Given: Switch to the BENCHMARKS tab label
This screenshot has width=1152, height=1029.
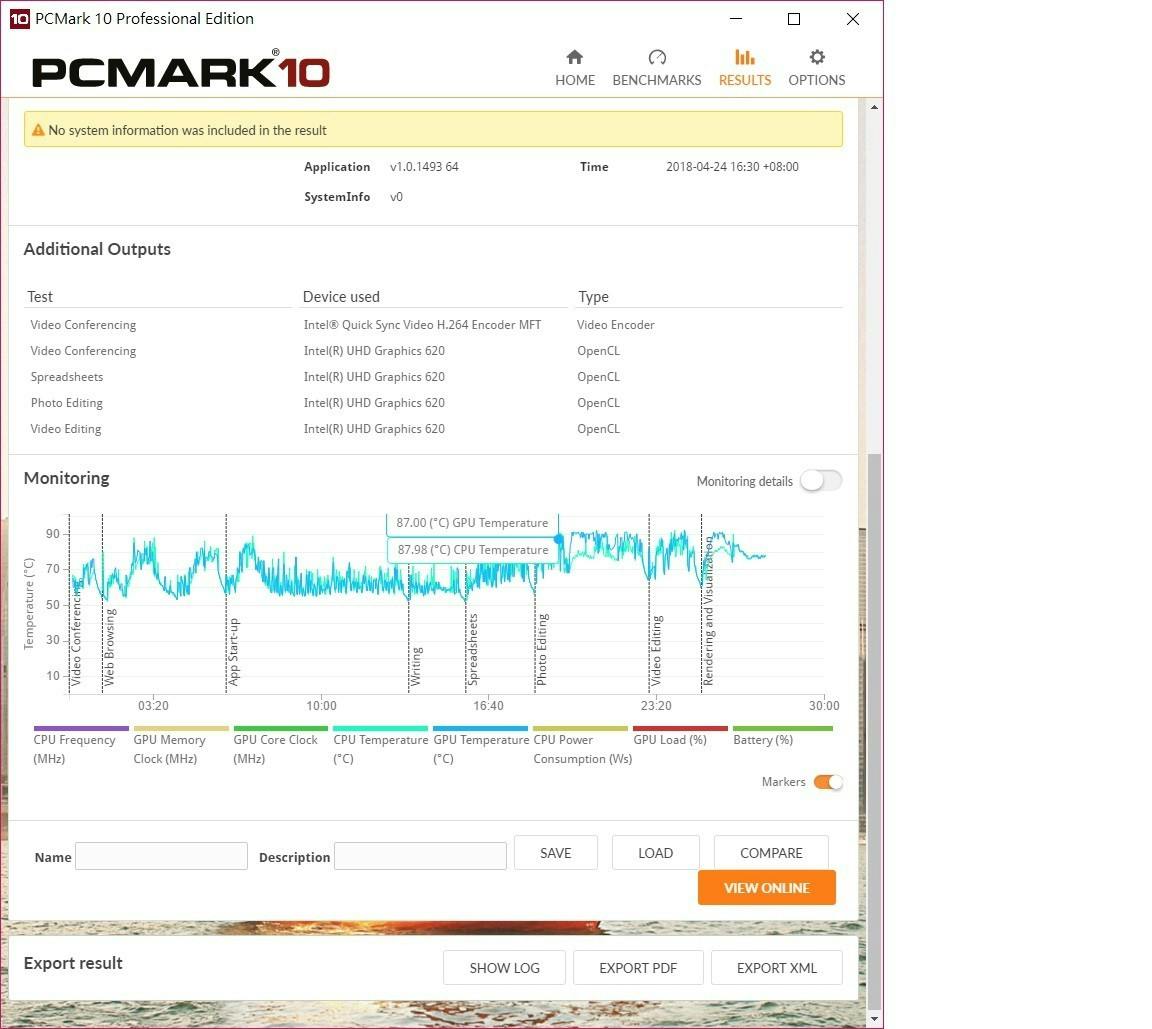Looking at the screenshot, I should click(657, 80).
